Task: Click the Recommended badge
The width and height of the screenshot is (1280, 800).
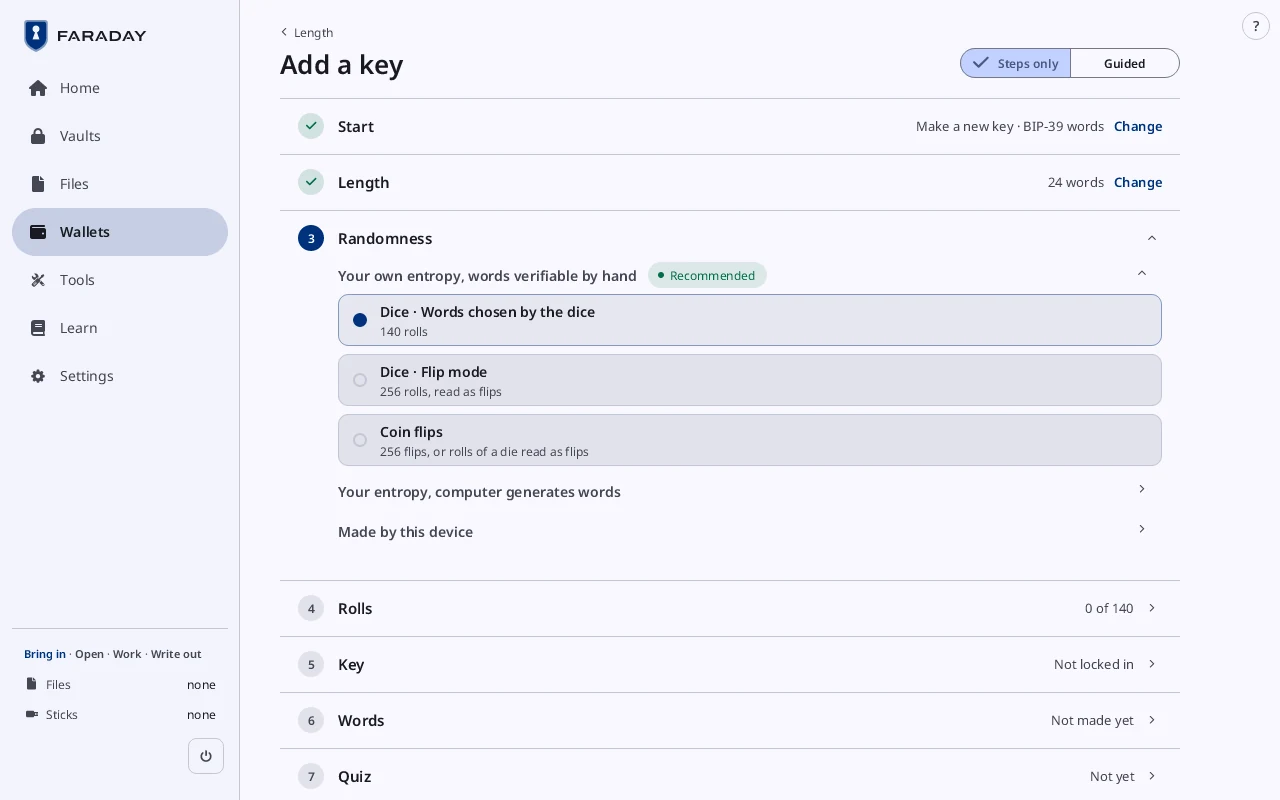Action: [707, 275]
